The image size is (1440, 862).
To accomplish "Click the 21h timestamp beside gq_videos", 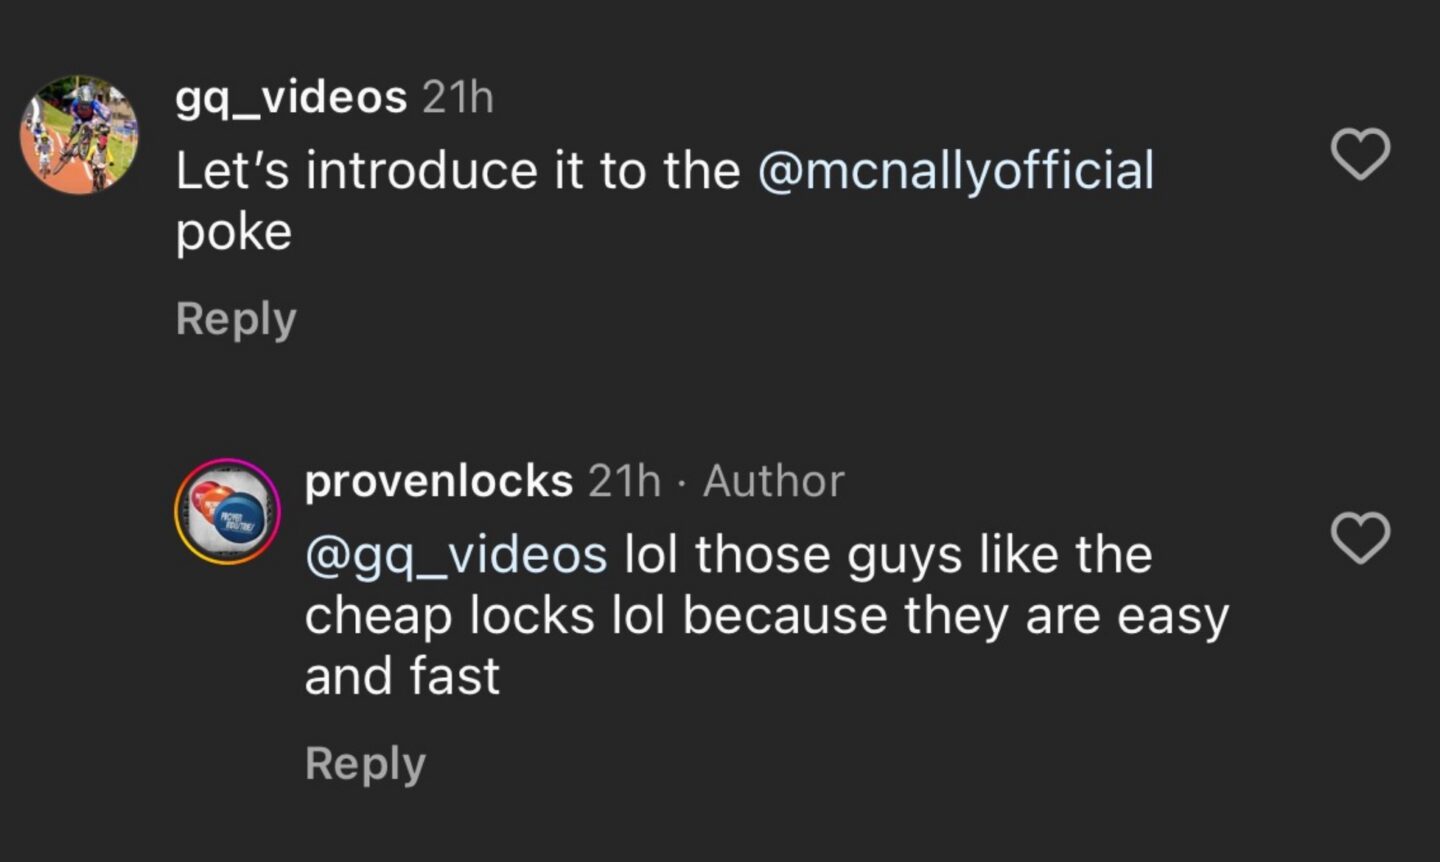I will pos(458,98).
